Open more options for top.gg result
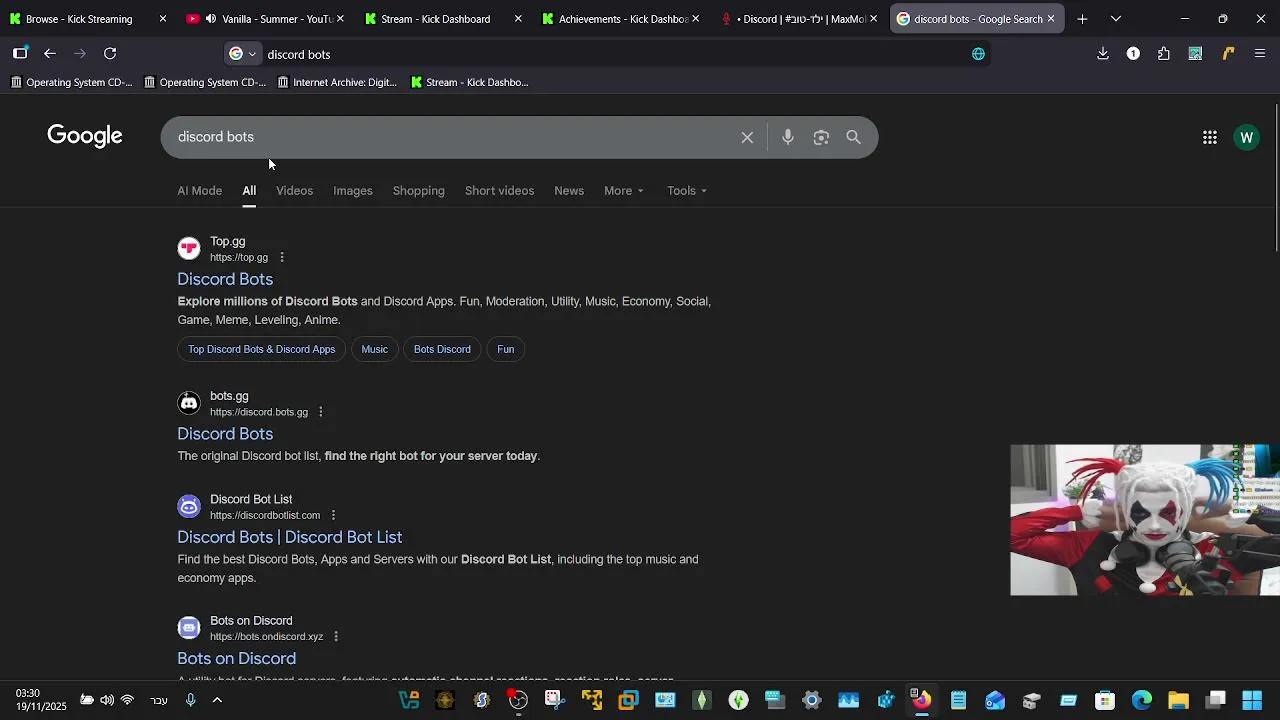 pos(281,258)
